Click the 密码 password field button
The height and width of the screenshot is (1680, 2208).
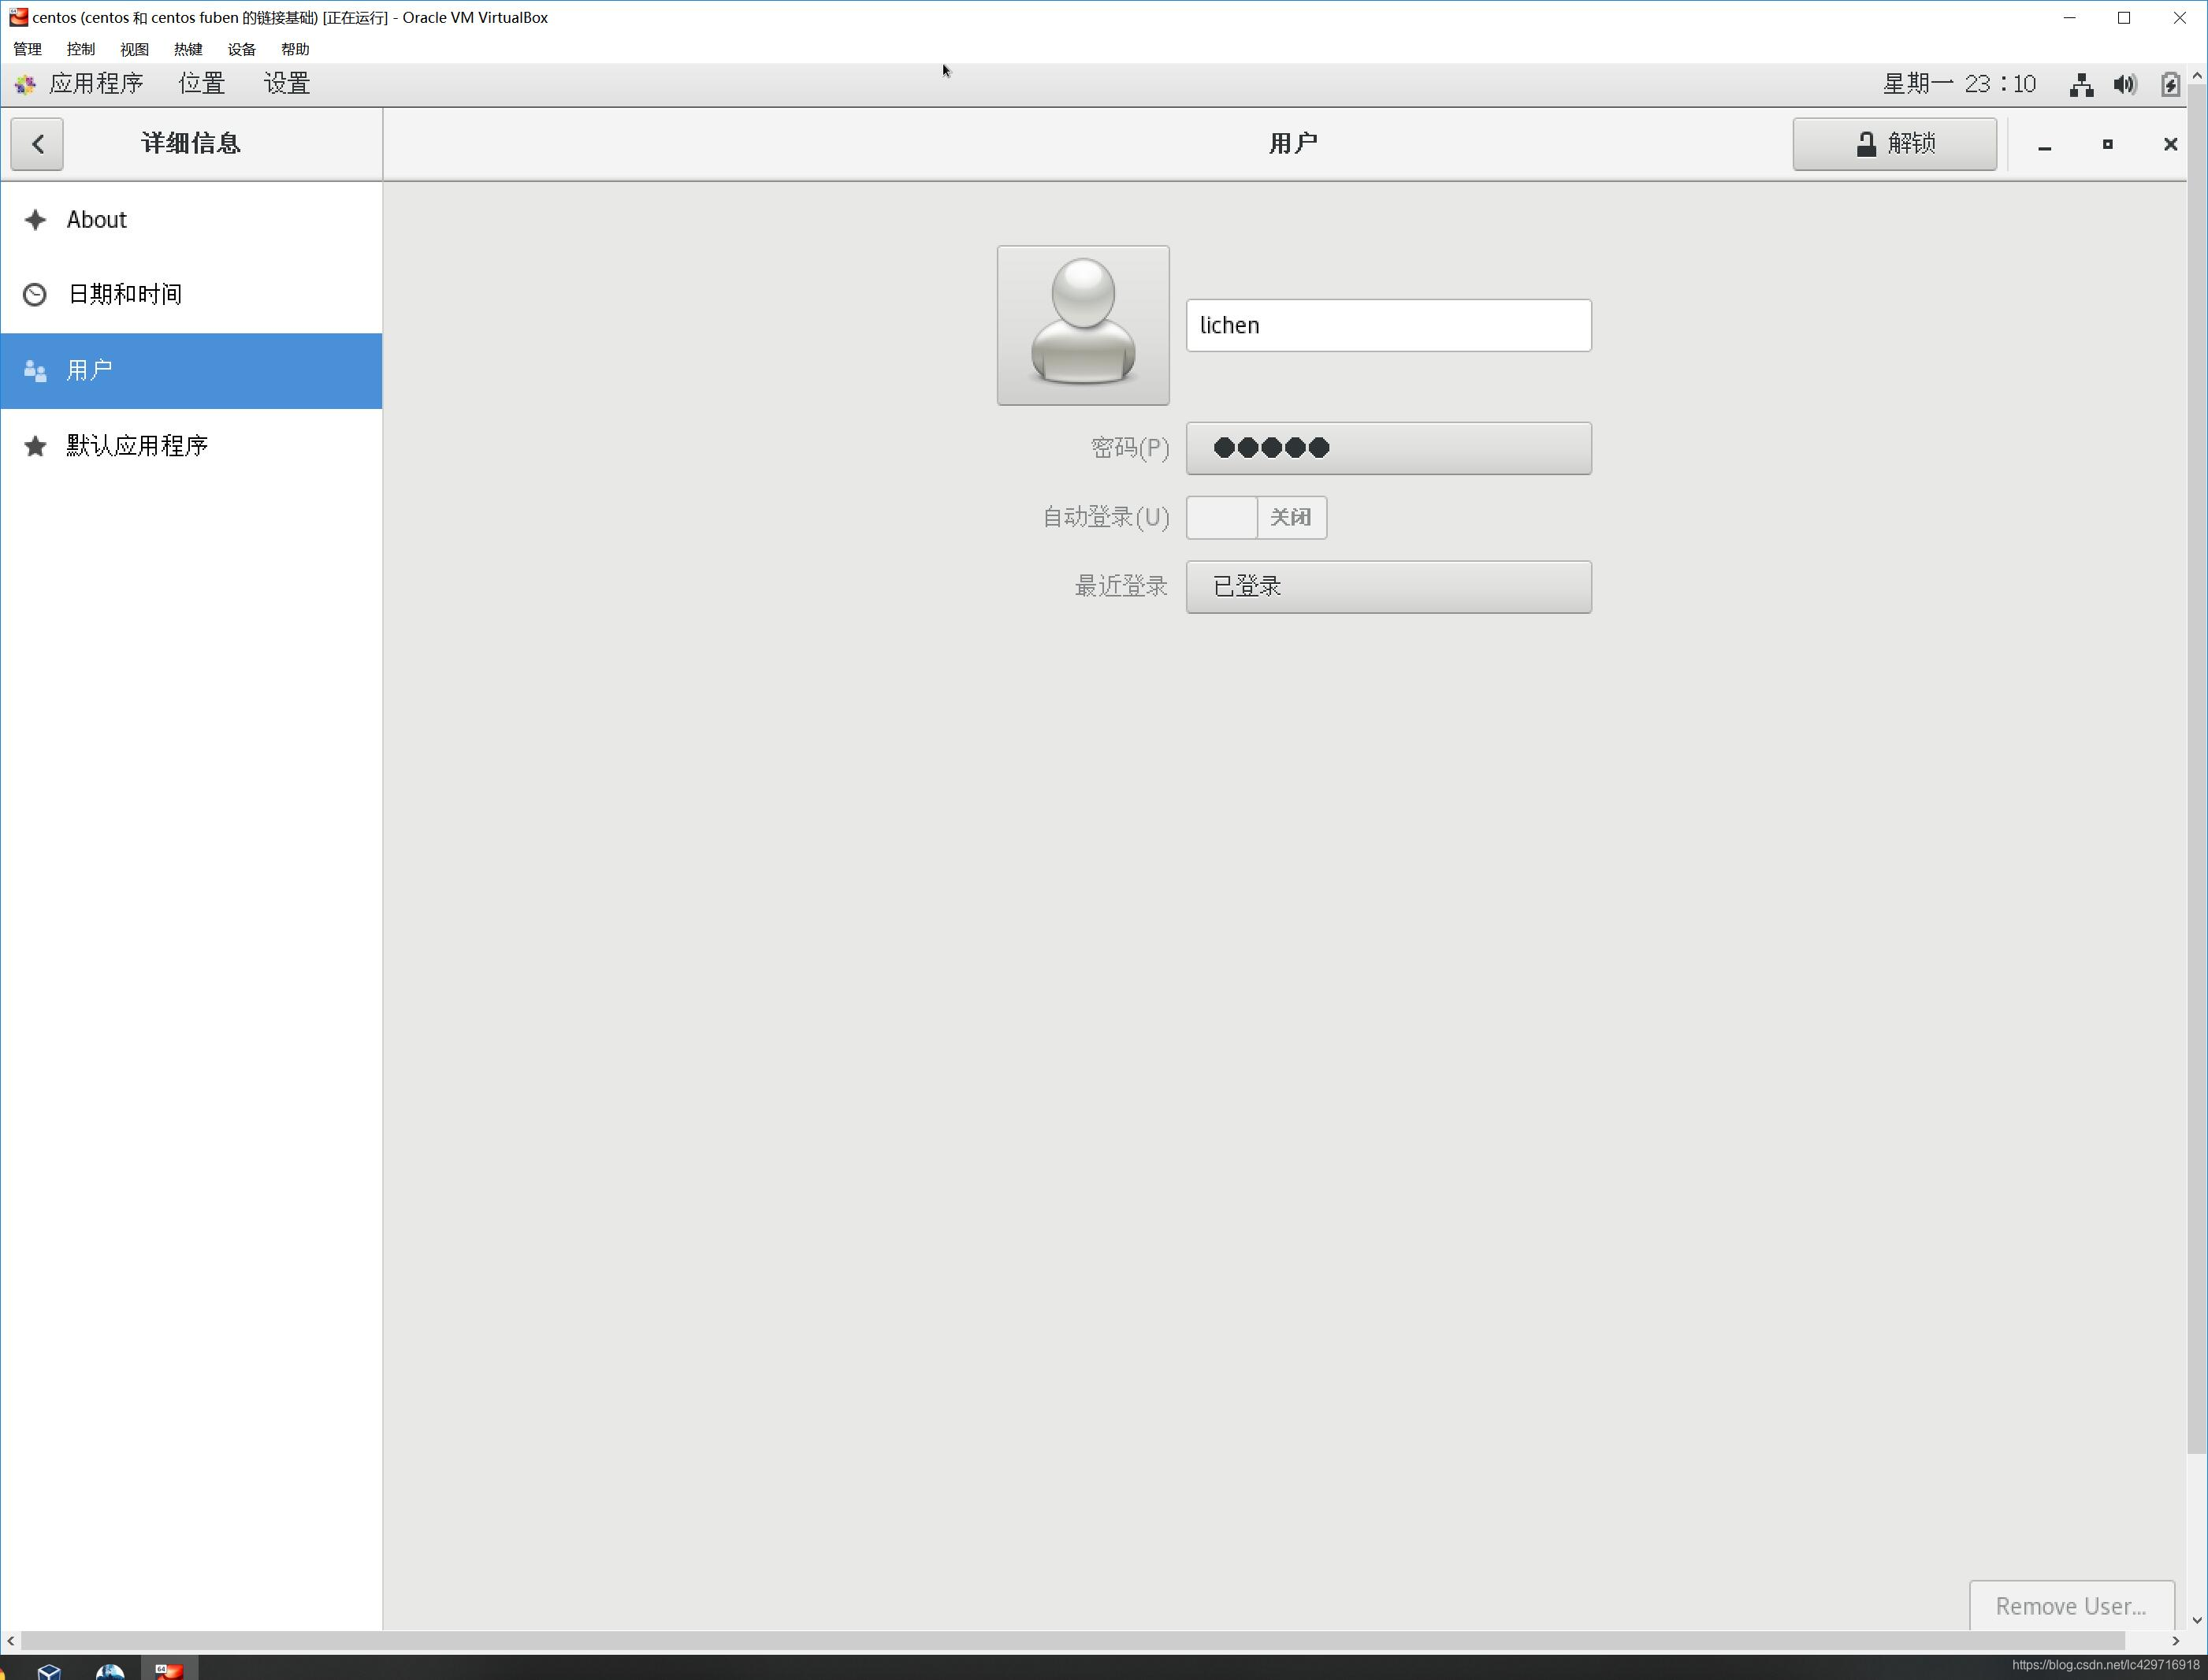[1388, 448]
